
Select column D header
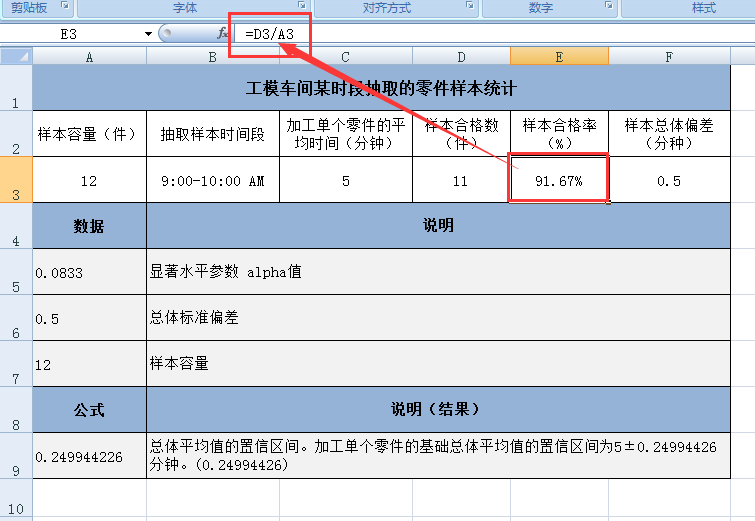[461, 57]
